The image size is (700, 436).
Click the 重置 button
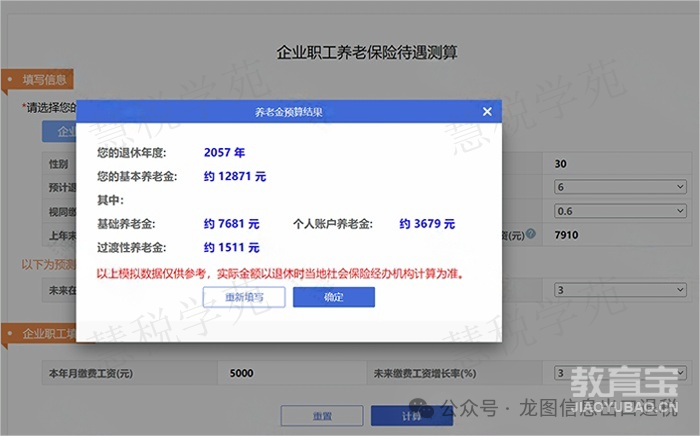[322, 416]
